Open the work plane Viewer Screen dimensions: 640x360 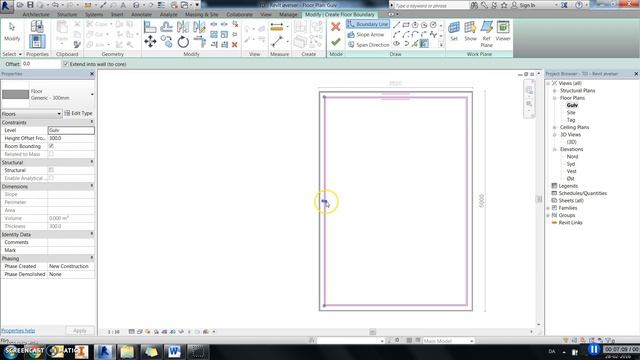[503, 31]
